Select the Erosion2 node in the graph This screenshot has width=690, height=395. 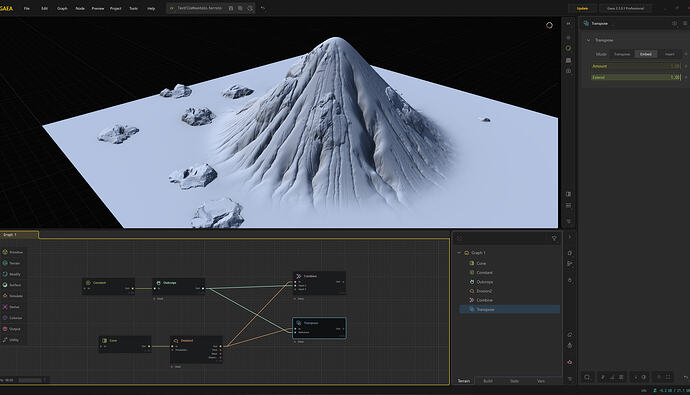tap(196, 349)
